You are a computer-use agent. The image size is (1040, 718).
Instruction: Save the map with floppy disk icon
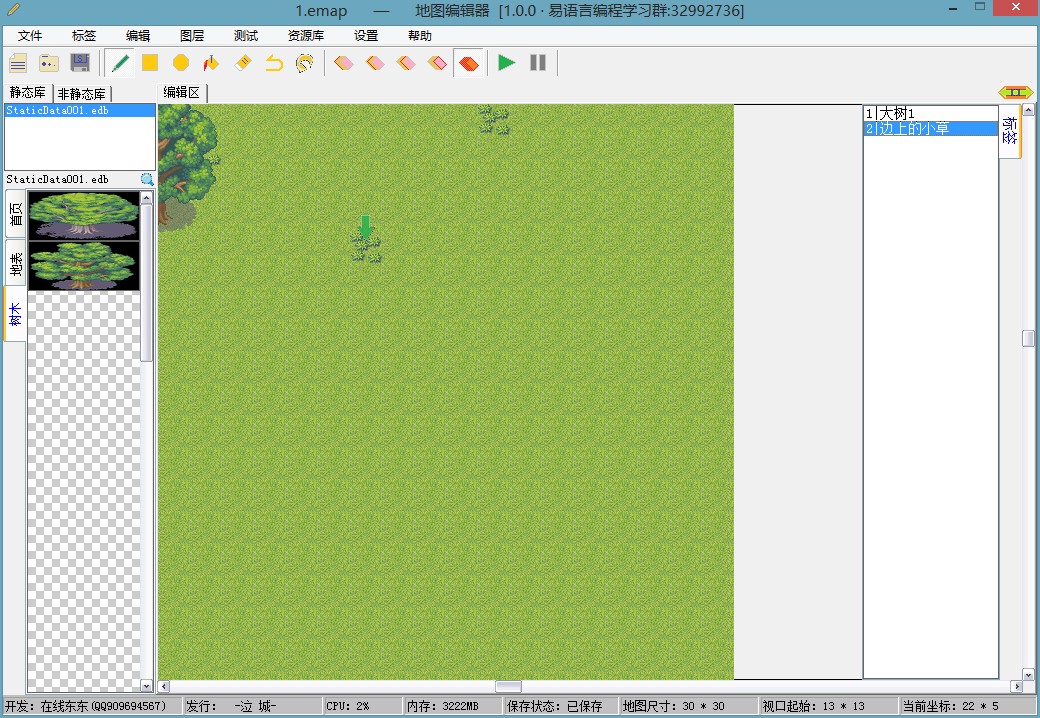80,63
